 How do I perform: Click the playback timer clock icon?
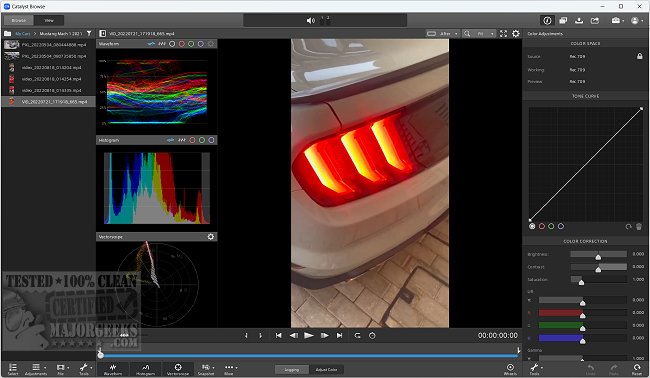pyautogui.click(x=372, y=335)
